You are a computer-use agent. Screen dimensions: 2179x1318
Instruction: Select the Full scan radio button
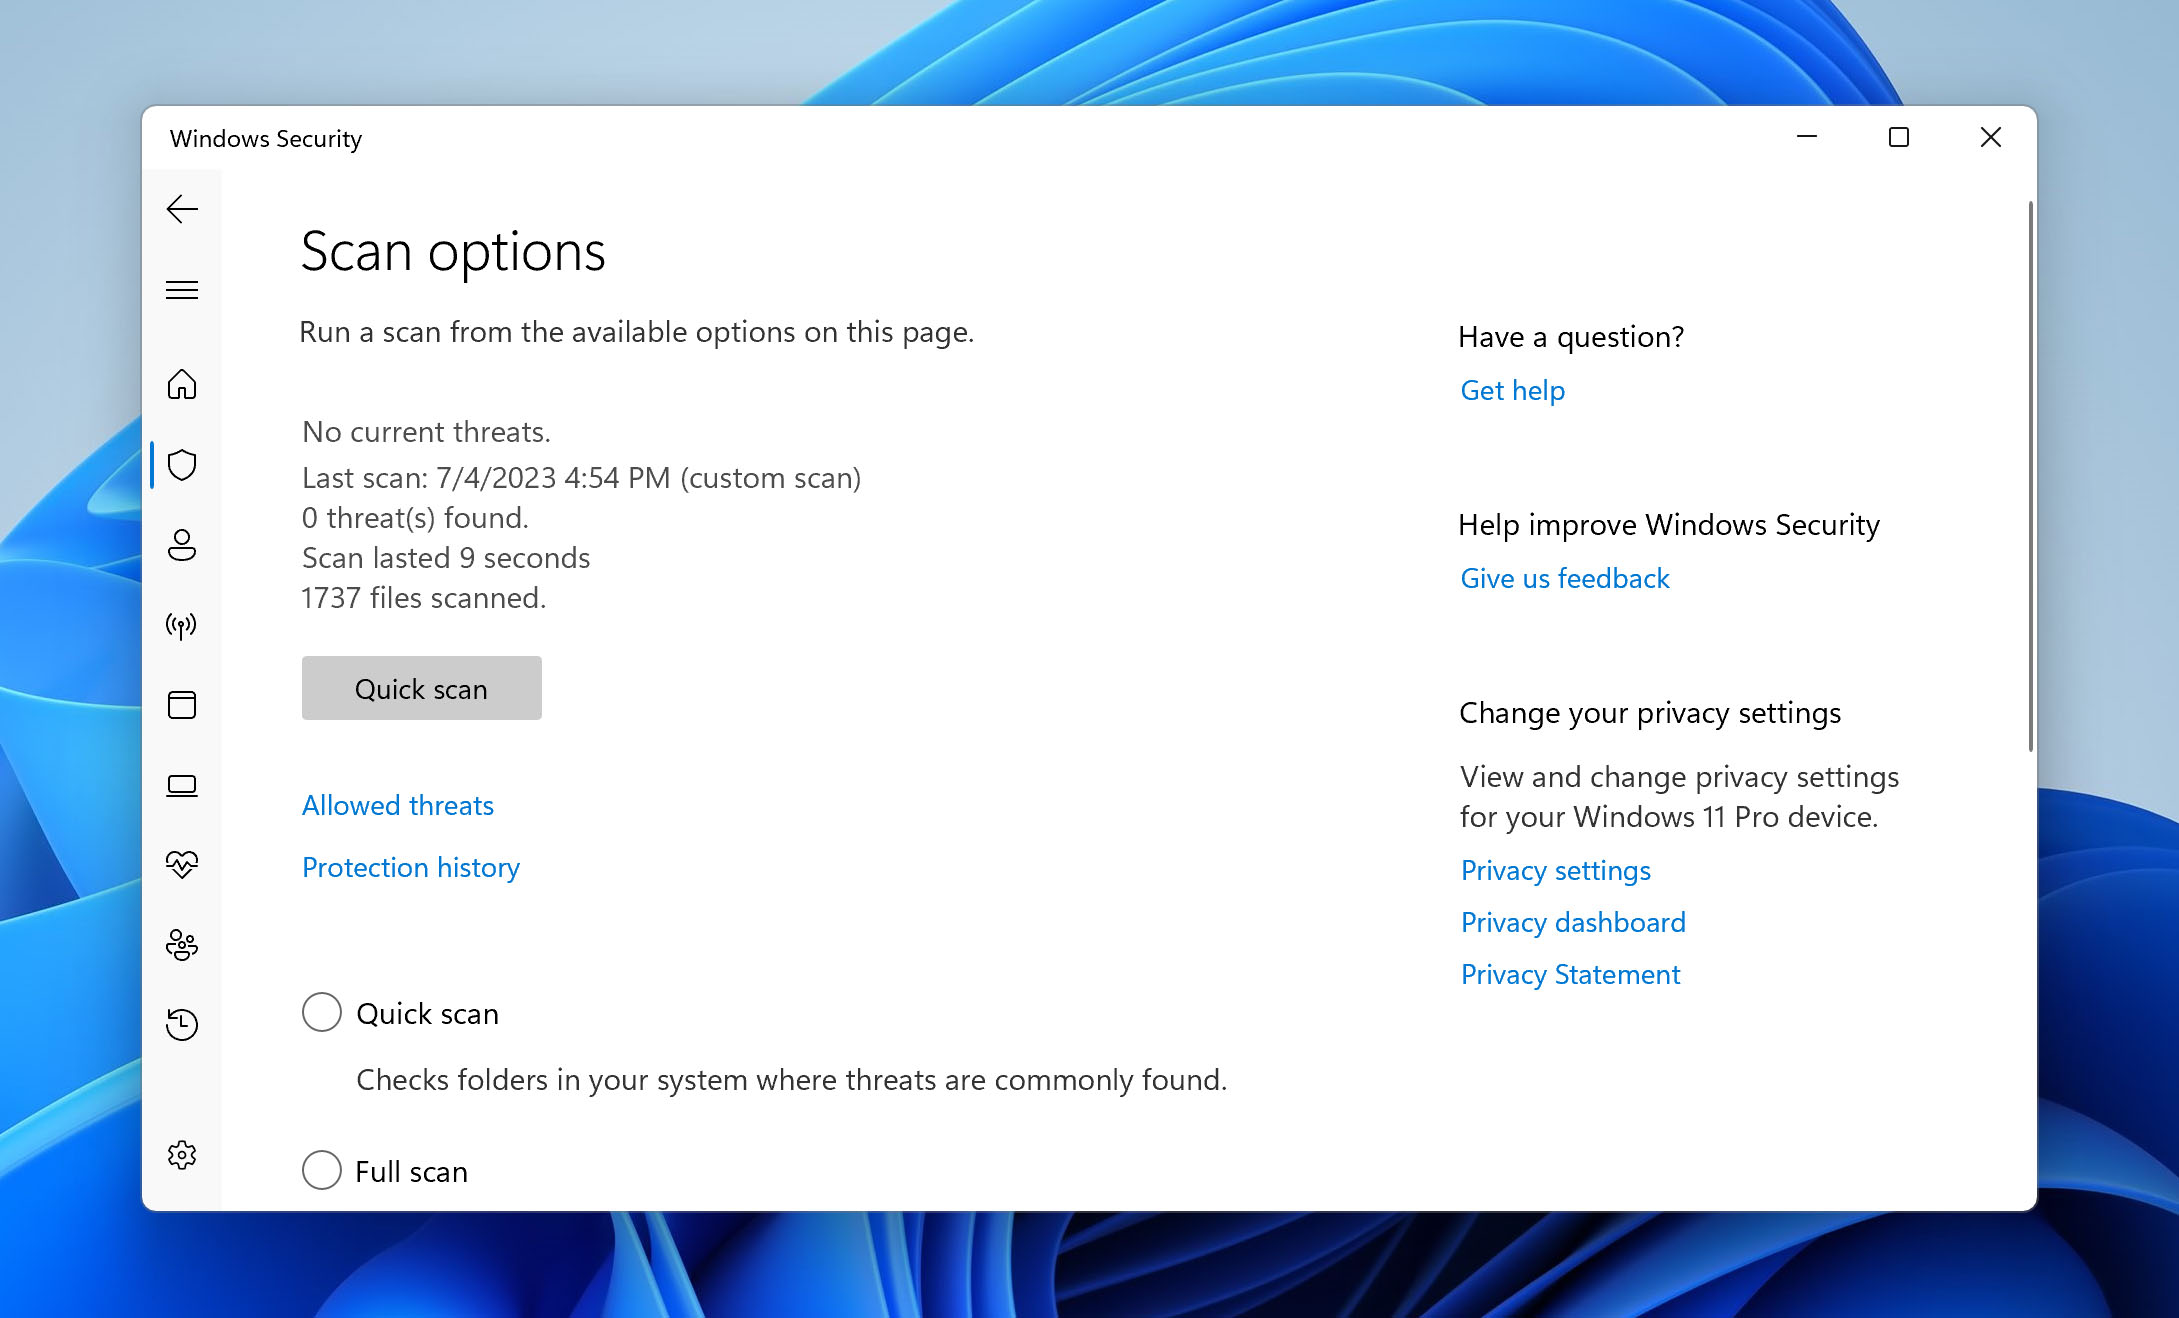pos(321,1172)
